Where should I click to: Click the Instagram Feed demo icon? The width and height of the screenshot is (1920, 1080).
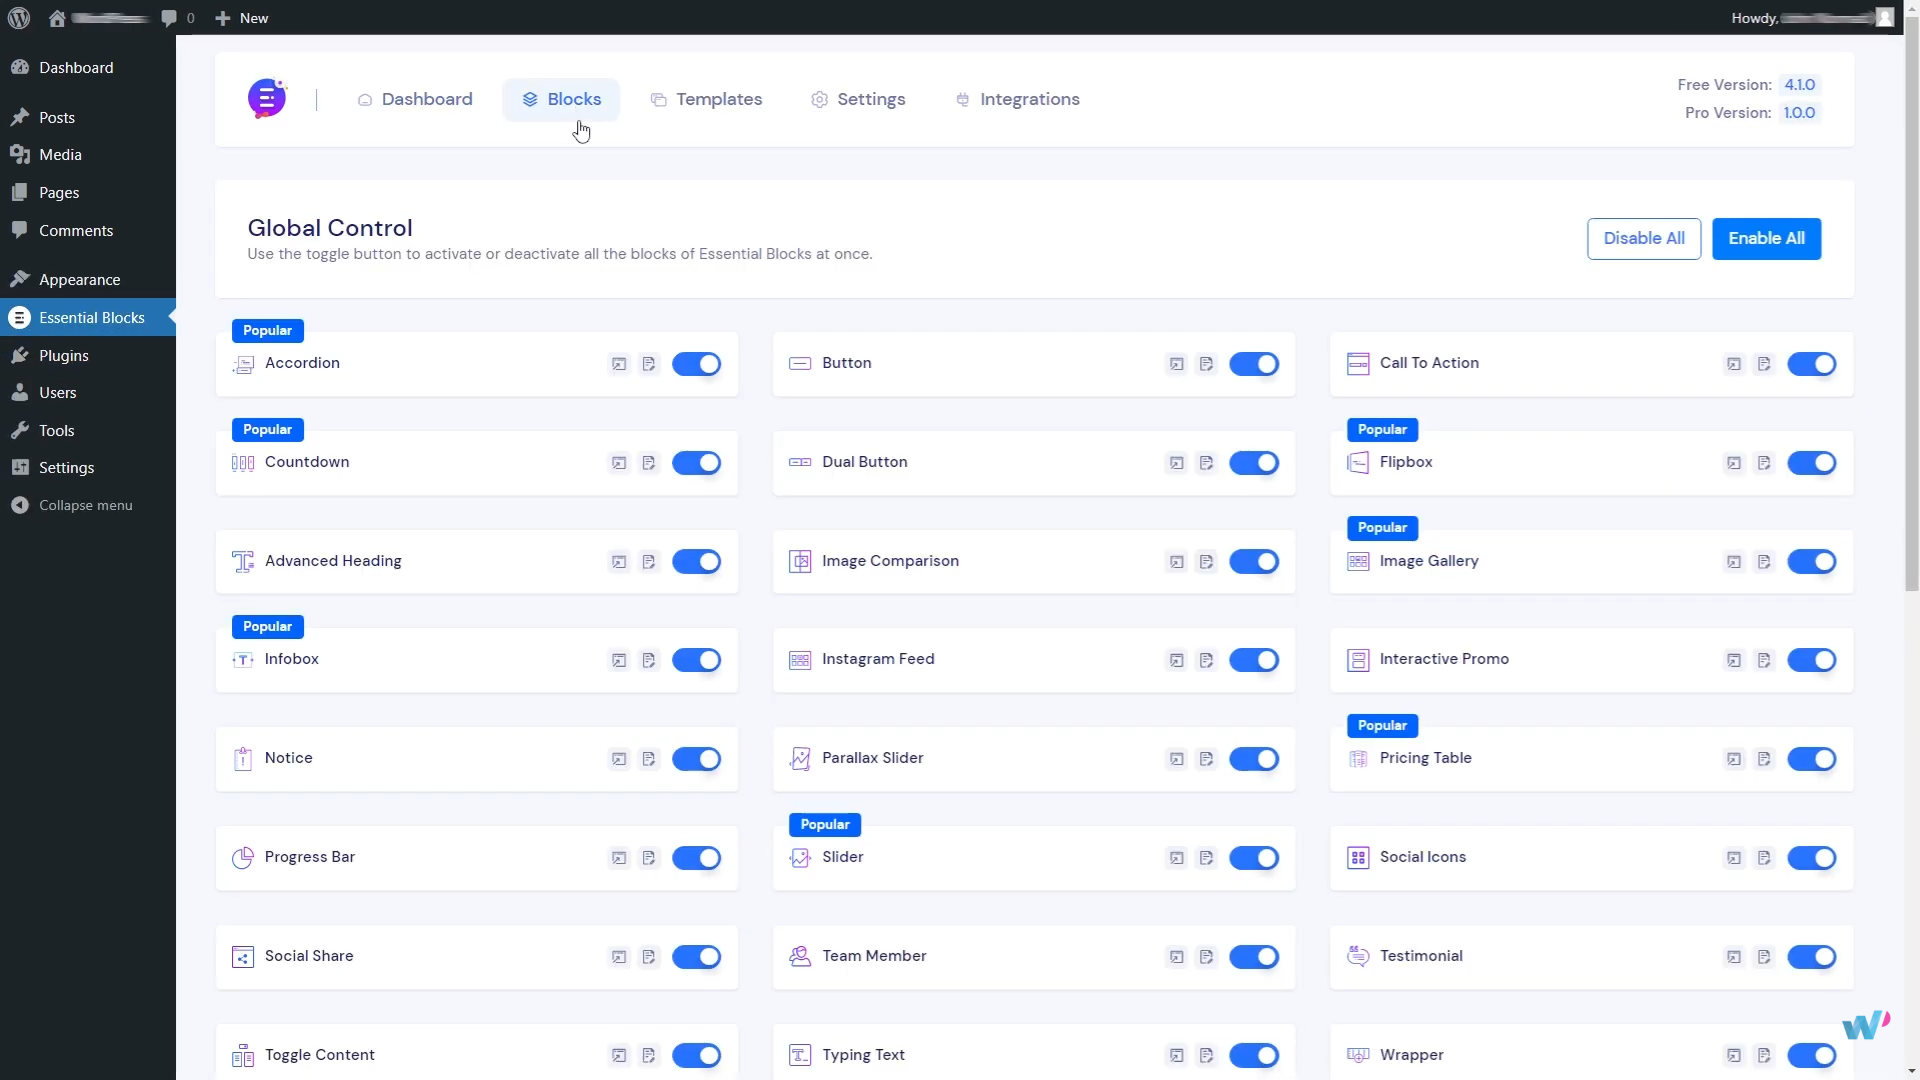click(1176, 660)
